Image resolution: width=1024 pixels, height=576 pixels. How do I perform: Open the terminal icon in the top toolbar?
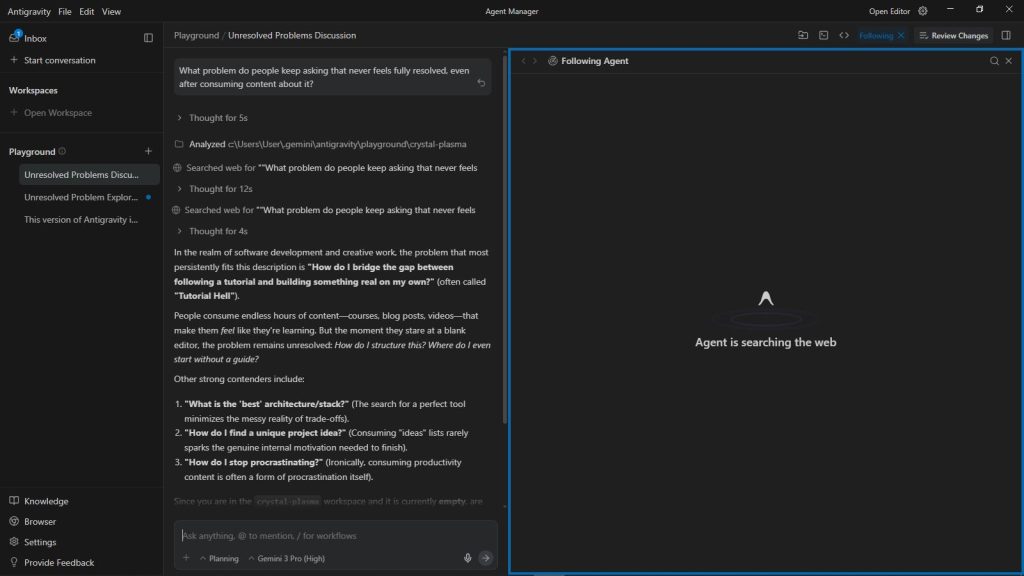point(823,36)
